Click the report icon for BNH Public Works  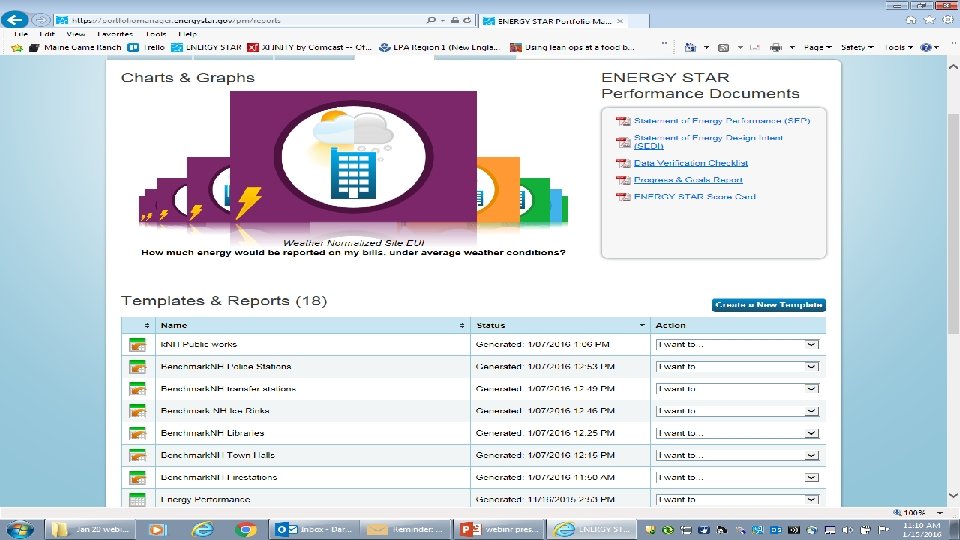coord(138,345)
